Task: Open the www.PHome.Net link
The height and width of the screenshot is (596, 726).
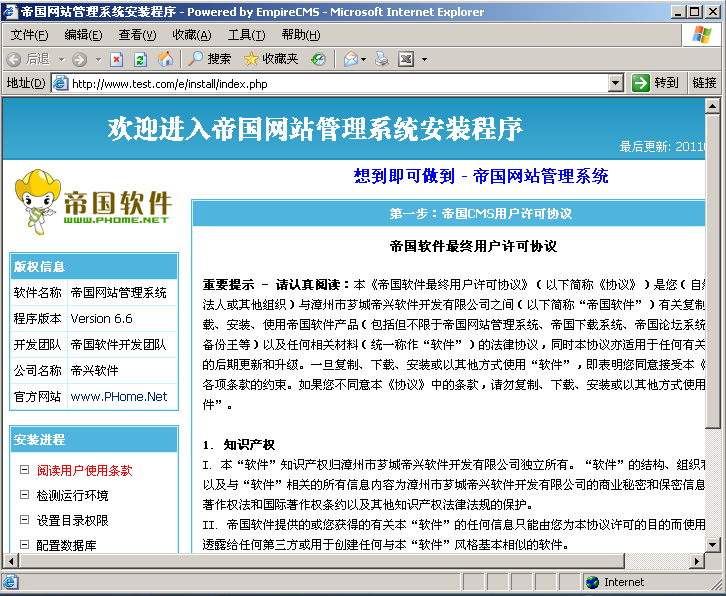Action: coord(119,397)
